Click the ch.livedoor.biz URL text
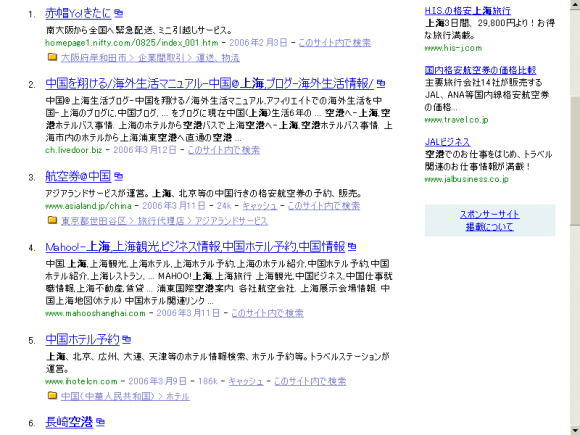This screenshot has width=580, height=435. tap(73, 150)
